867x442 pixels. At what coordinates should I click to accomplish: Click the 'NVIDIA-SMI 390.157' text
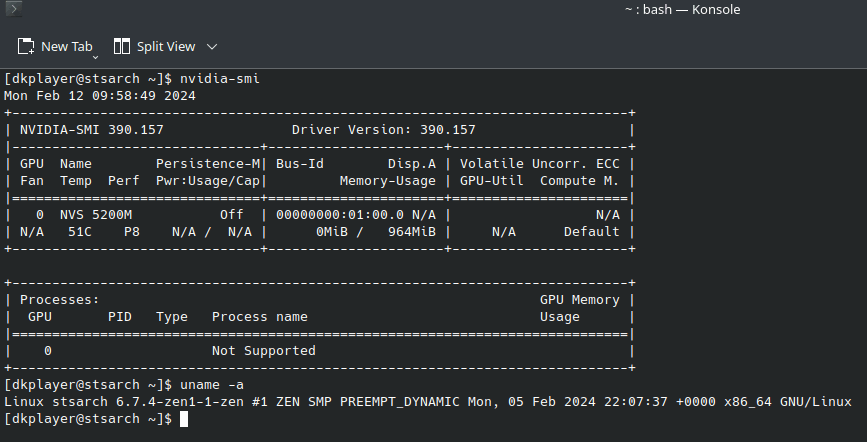point(92,130)
